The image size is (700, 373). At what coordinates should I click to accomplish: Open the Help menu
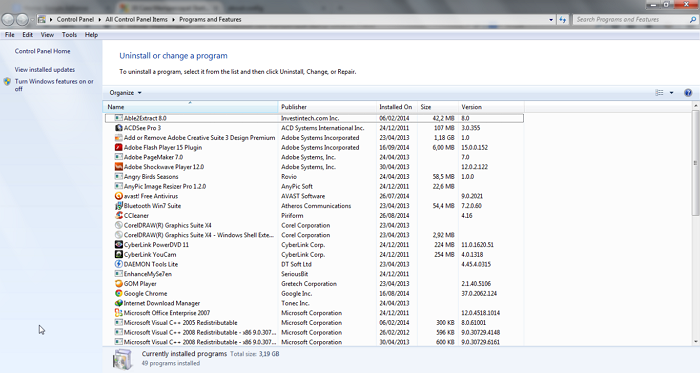point(91,35)
